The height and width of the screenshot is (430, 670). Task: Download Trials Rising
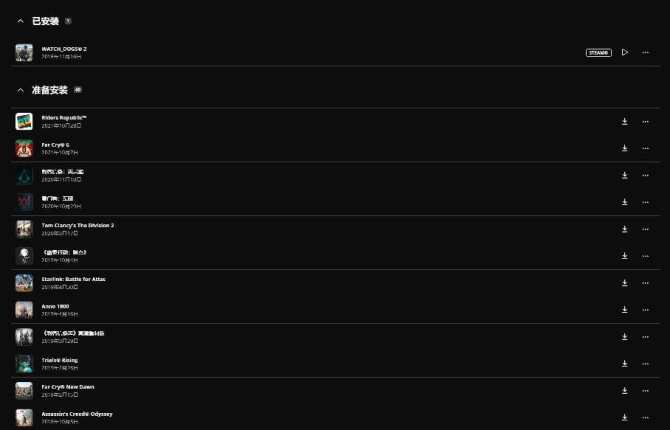click(x=624, y=363)
